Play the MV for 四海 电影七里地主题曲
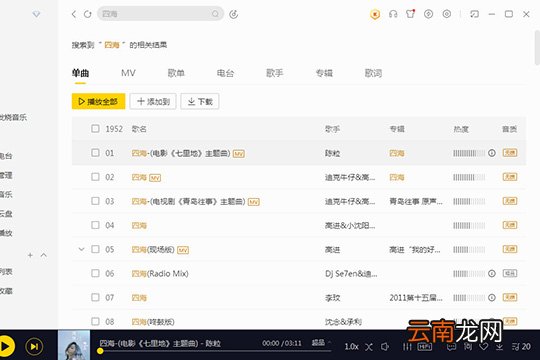 (239, 154)
